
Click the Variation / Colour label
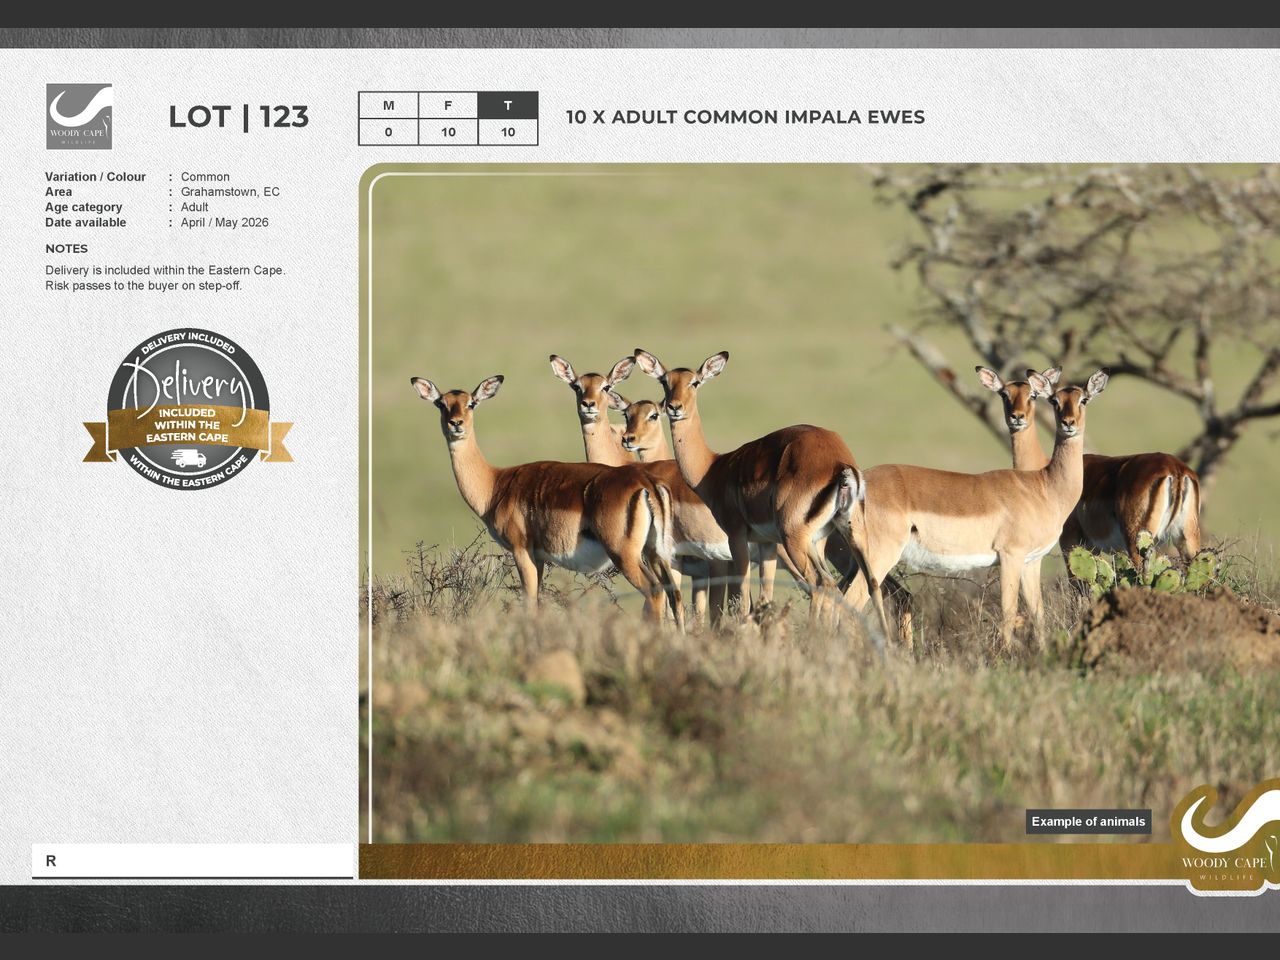[95, 177]
